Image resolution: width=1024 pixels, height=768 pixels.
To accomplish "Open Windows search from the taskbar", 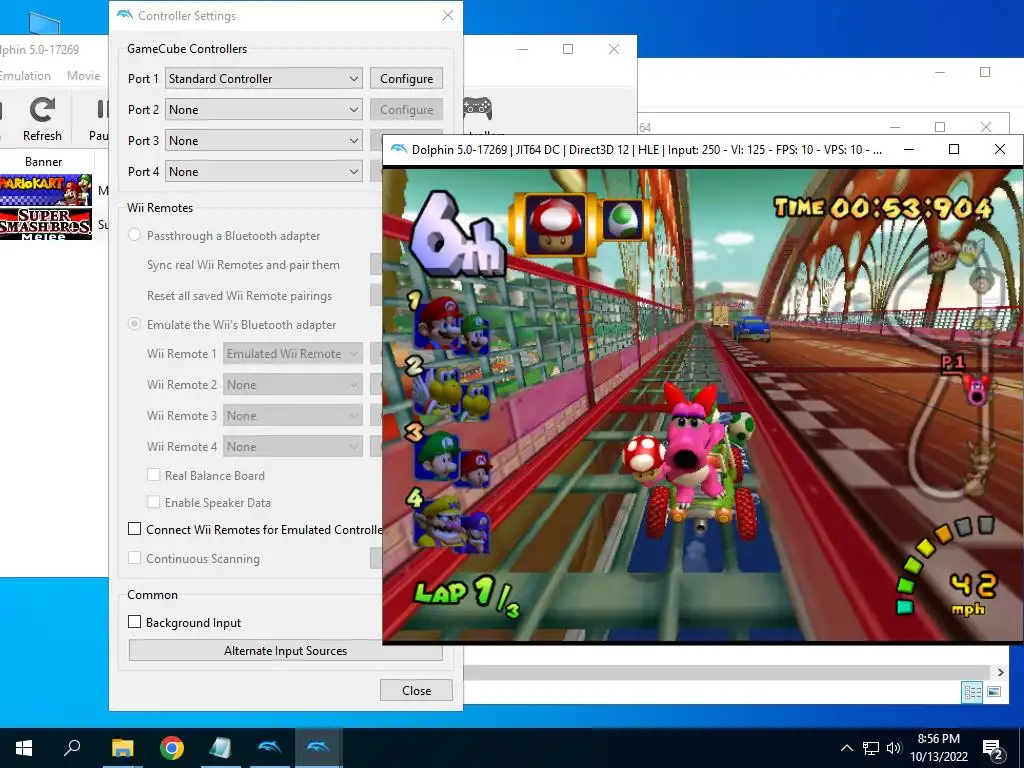I will pyautogui.click(x=72, y=747).
